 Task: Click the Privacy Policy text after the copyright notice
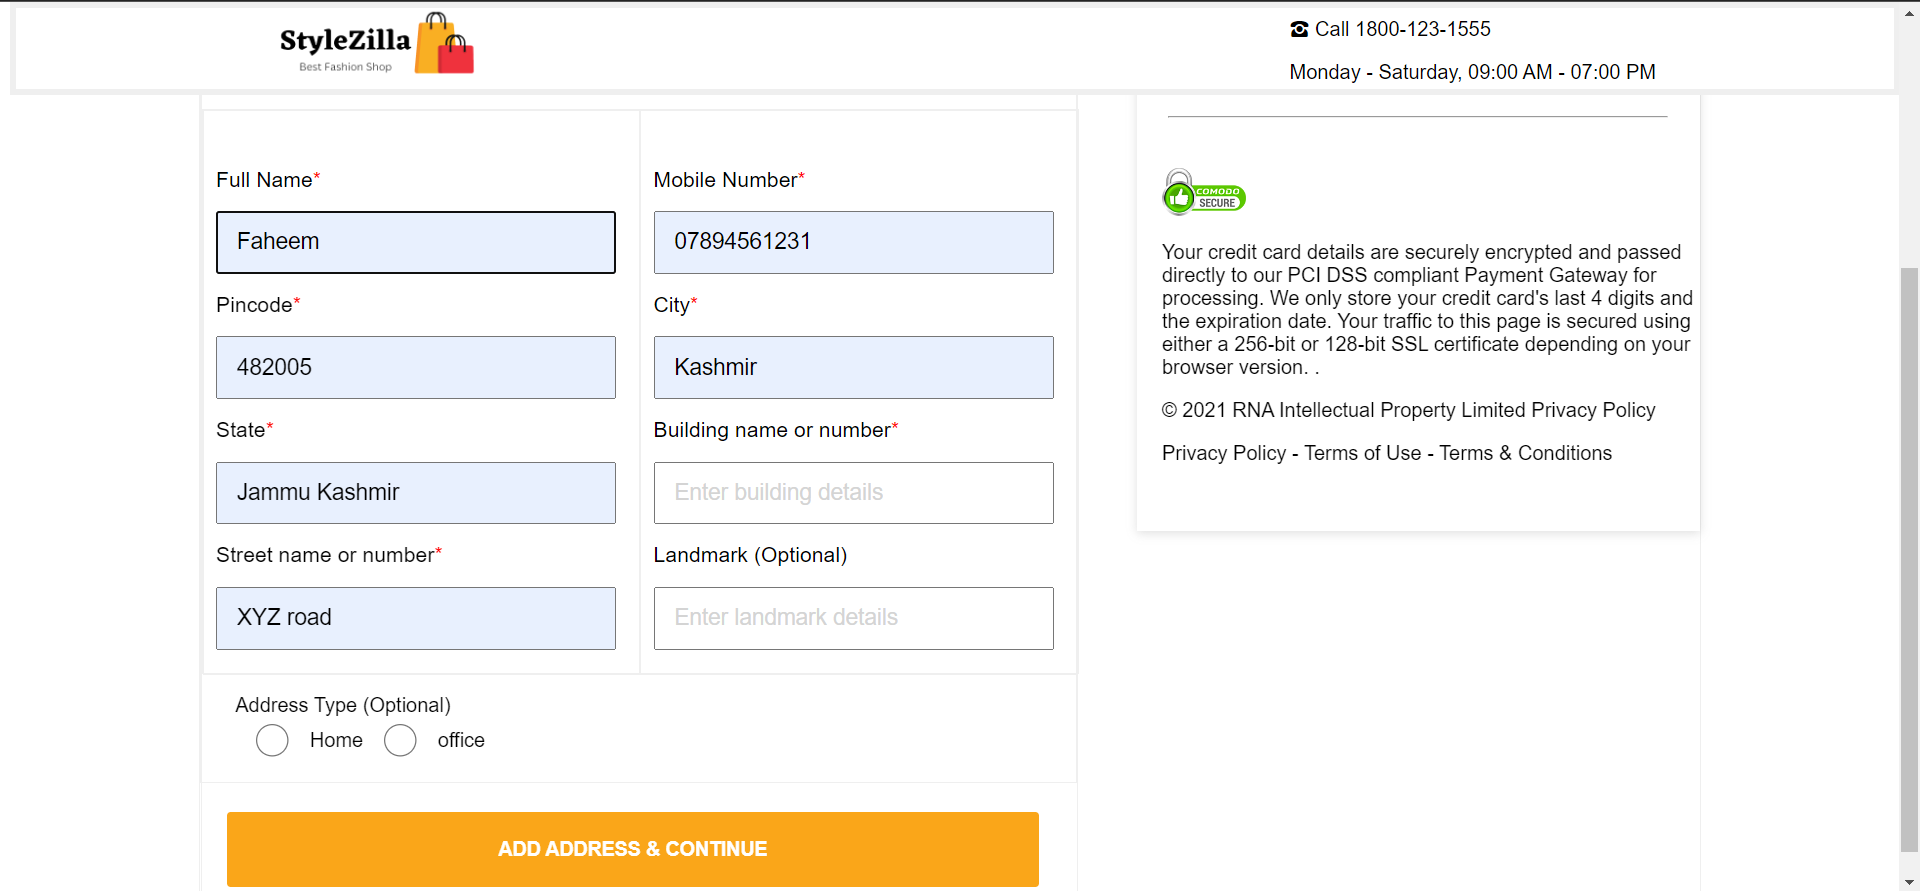tap(1592, 410)
